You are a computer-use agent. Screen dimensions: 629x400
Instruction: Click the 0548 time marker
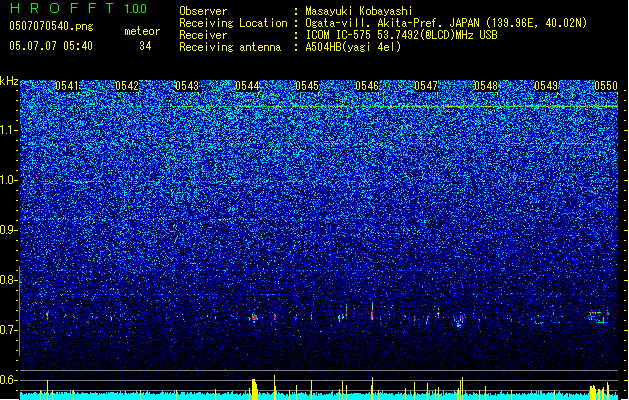coord(486,86)
